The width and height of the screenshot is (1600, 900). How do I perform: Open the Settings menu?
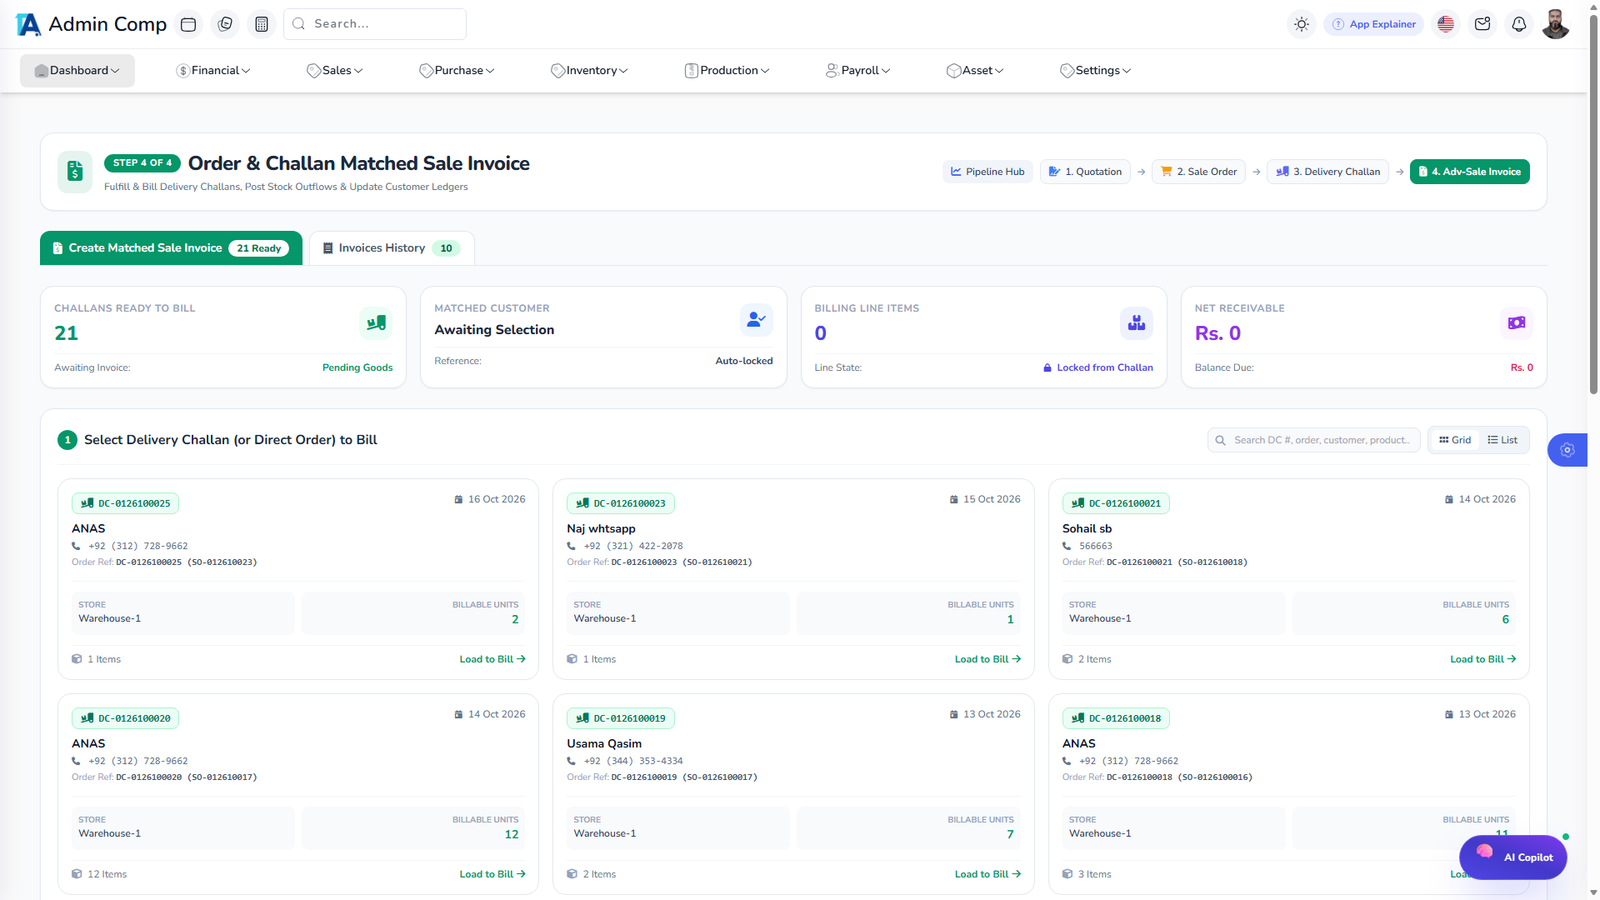coord(1096,70)
